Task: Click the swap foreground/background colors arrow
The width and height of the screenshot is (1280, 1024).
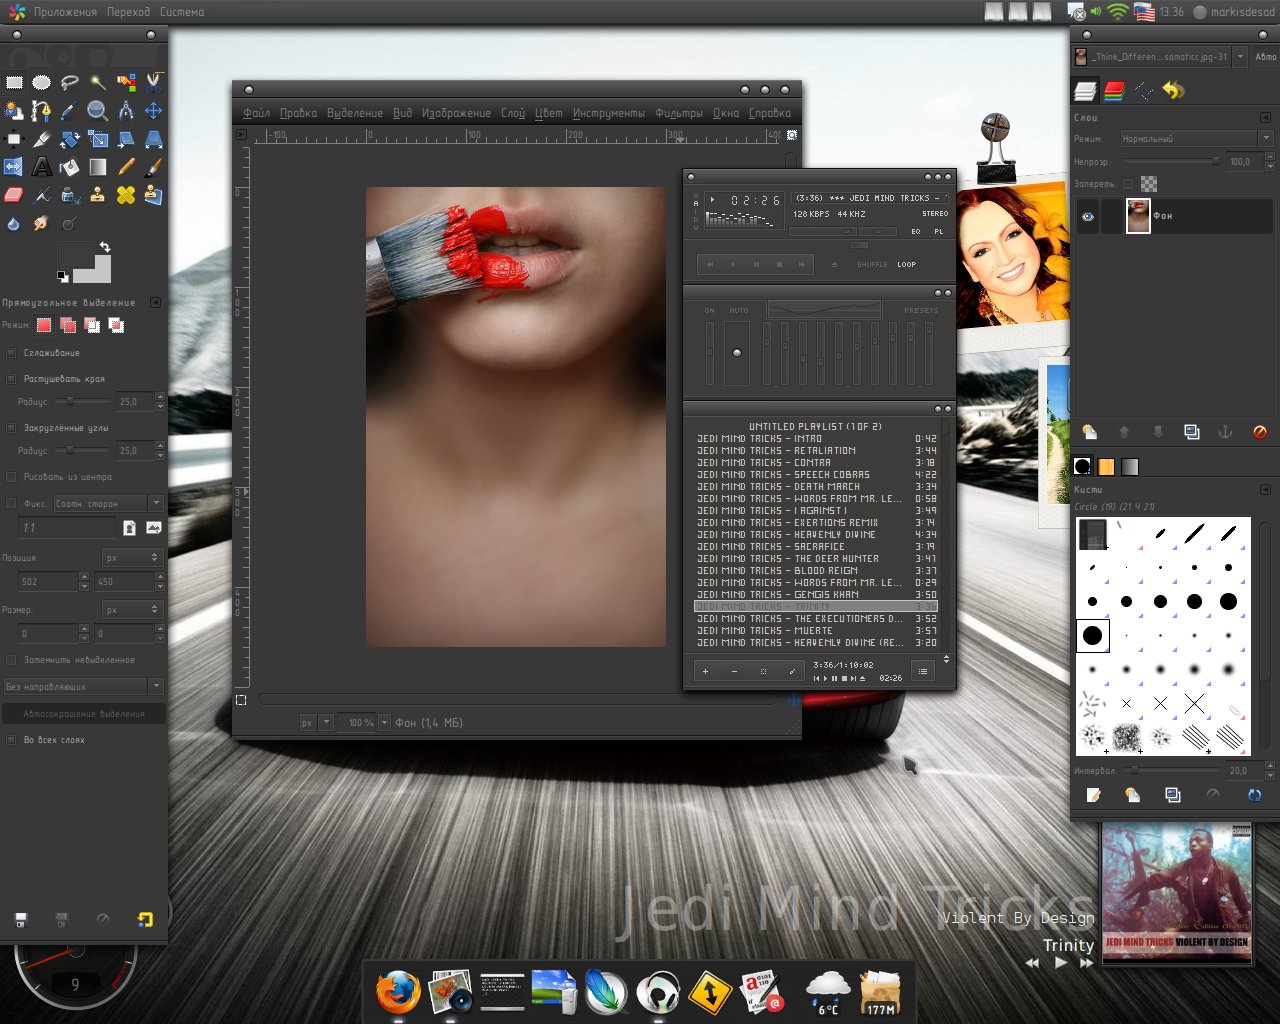Action: pos(104,246)
